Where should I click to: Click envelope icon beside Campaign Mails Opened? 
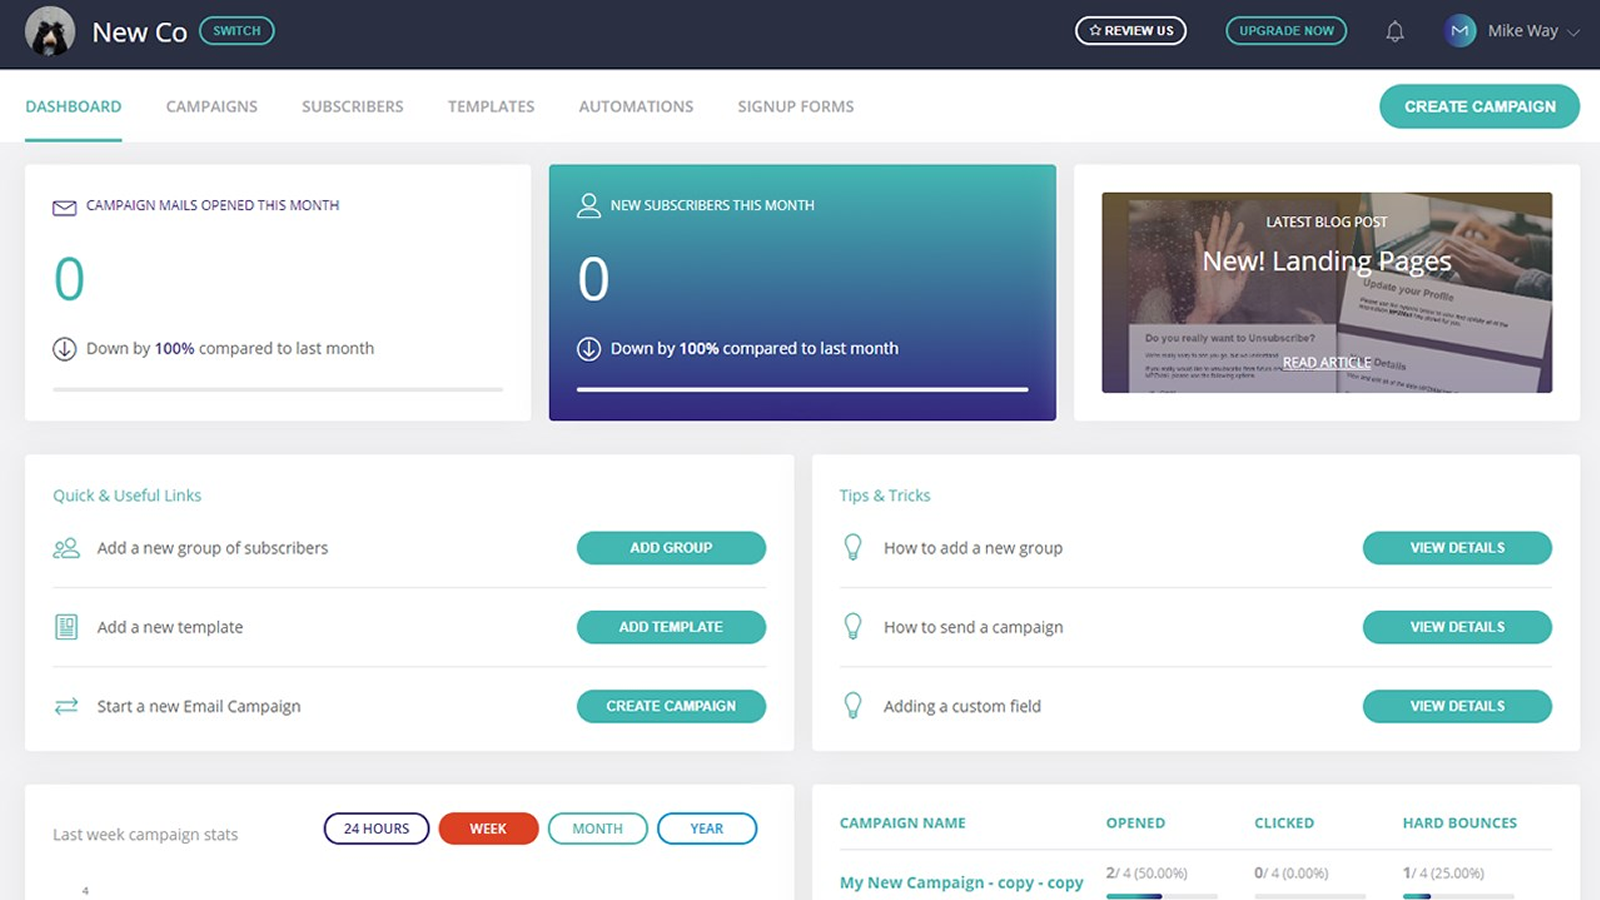(64, 207)
